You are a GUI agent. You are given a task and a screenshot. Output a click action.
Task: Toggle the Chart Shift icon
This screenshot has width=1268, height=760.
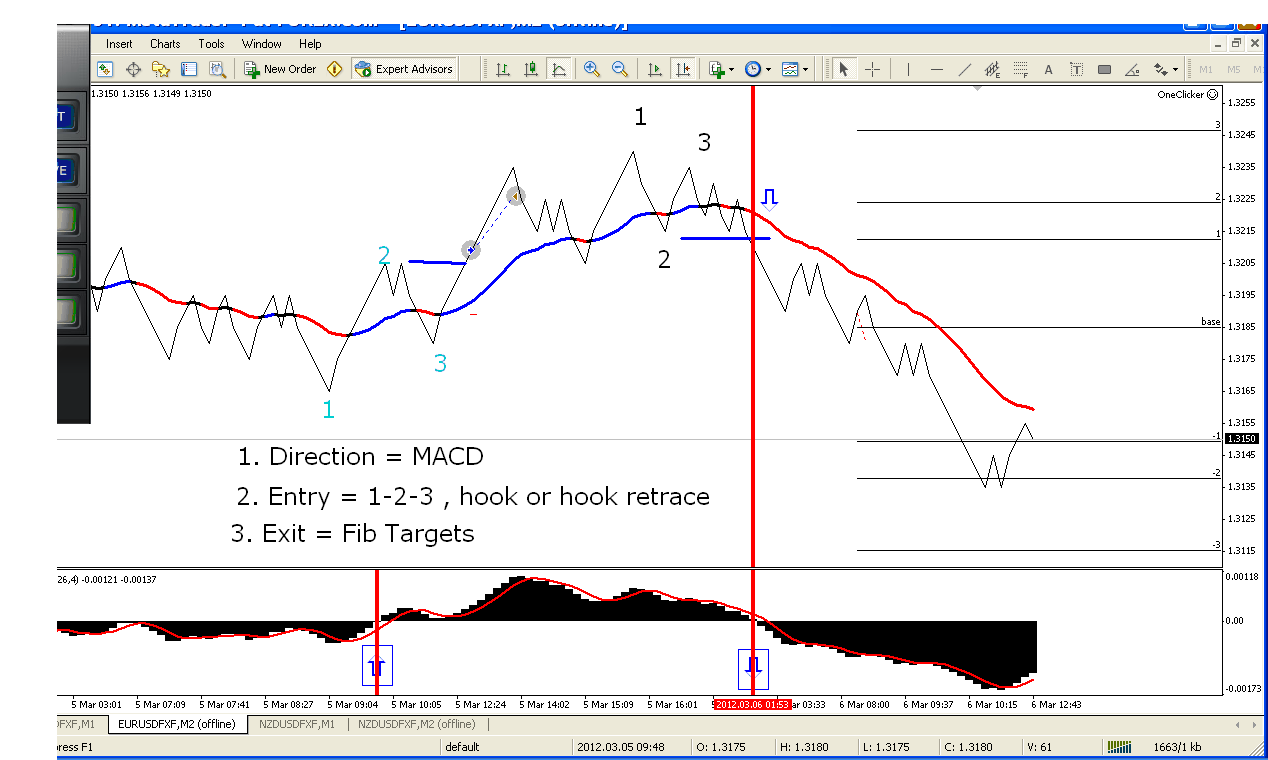pyautogui.click(x=683, y=69)
